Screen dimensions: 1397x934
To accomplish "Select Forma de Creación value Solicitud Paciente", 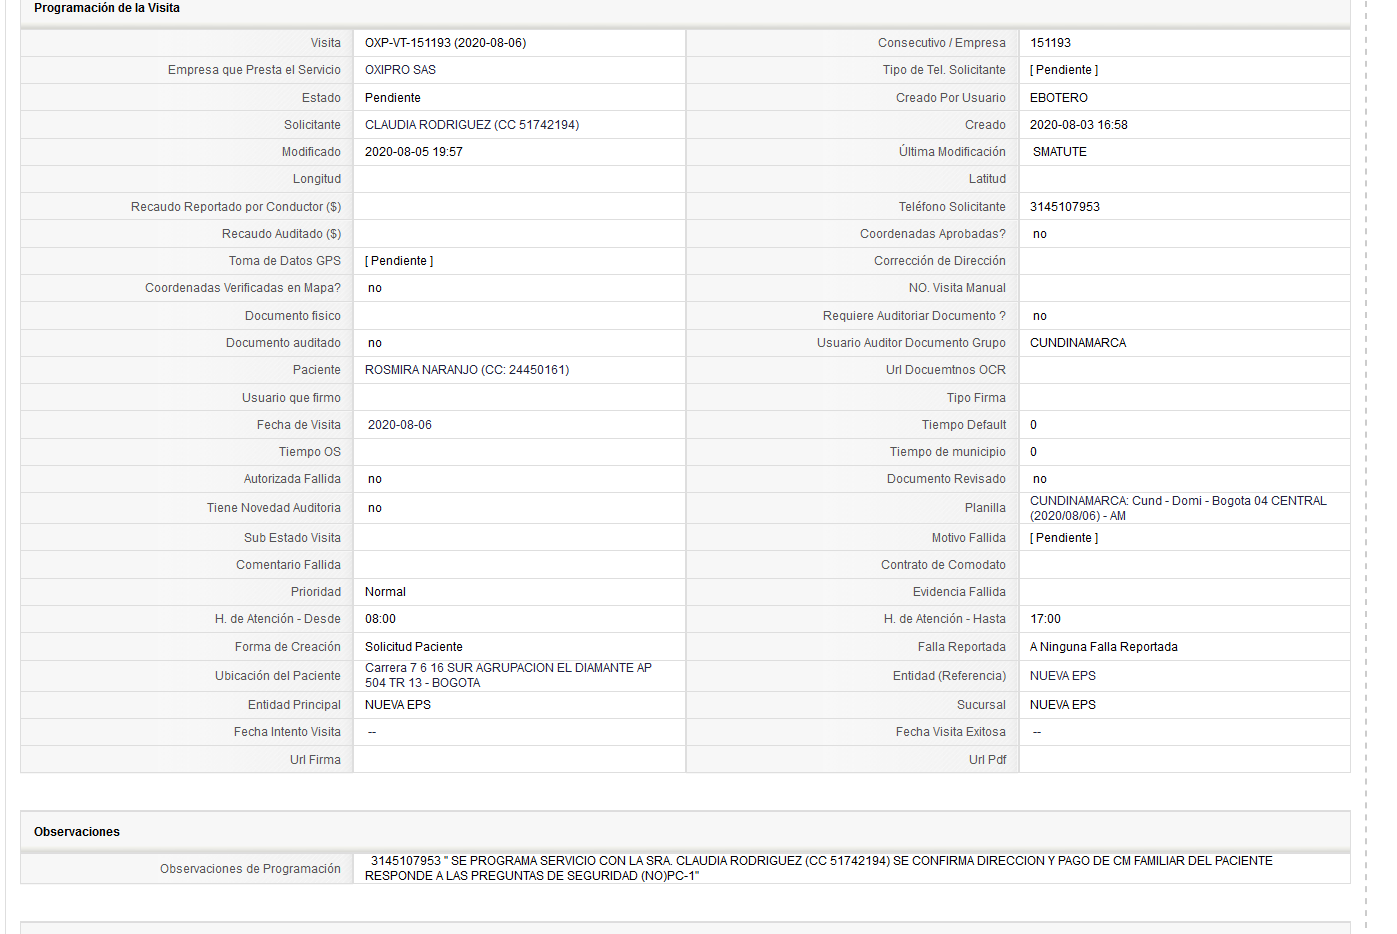I will (414, 647).
